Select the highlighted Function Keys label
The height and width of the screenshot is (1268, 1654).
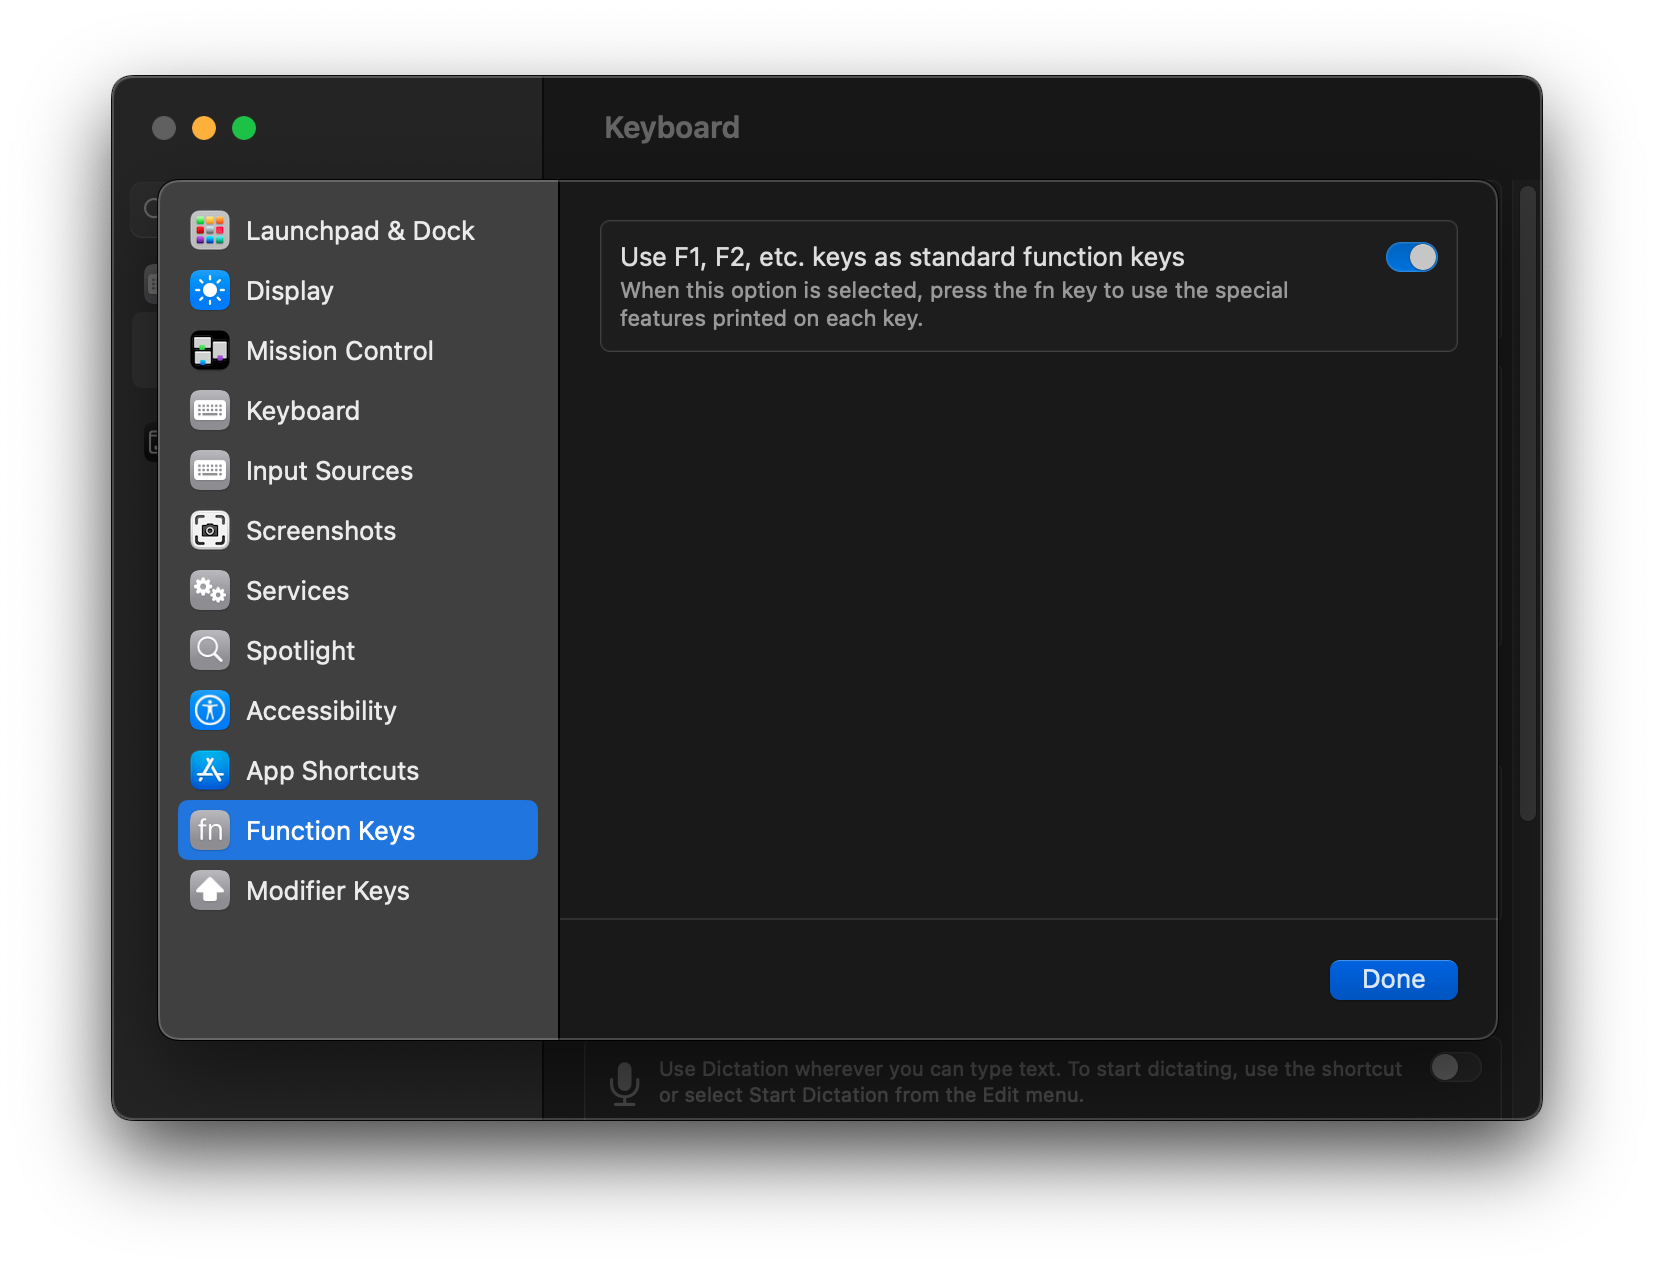[x=331, y=831]
